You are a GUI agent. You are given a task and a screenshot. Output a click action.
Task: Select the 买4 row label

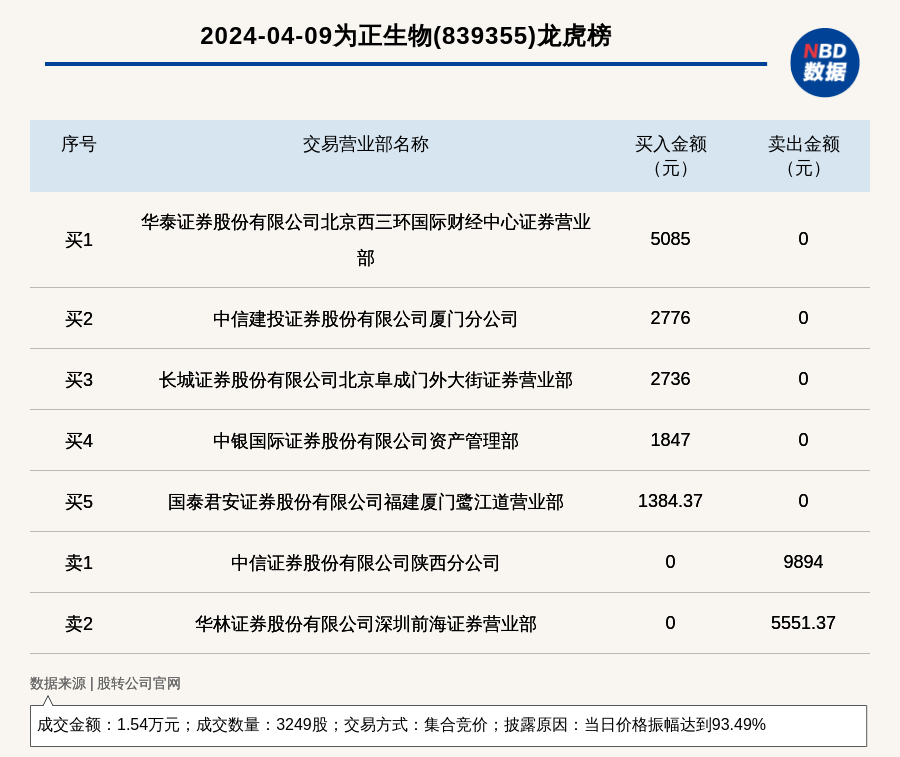[x=79, y=441]
